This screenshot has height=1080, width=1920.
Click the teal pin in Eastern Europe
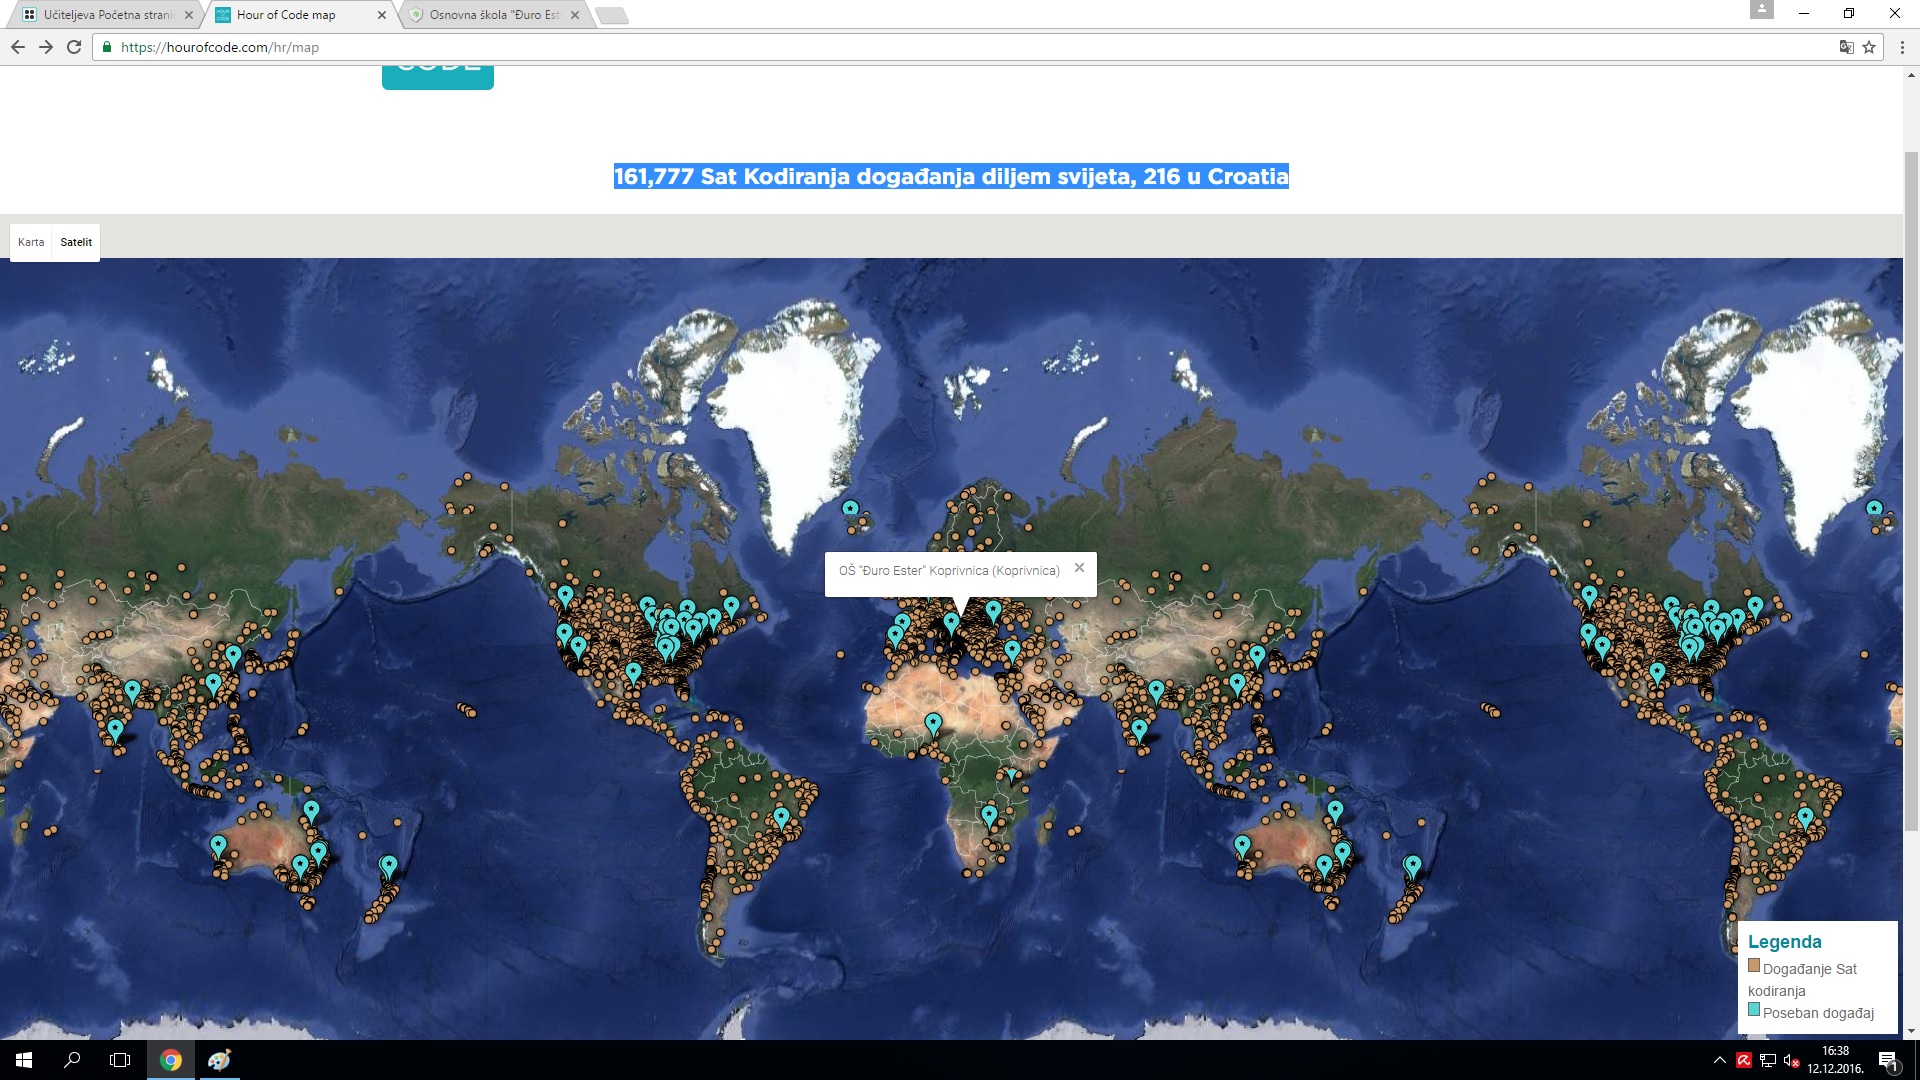pyautogui.click(x=993, y=610)
